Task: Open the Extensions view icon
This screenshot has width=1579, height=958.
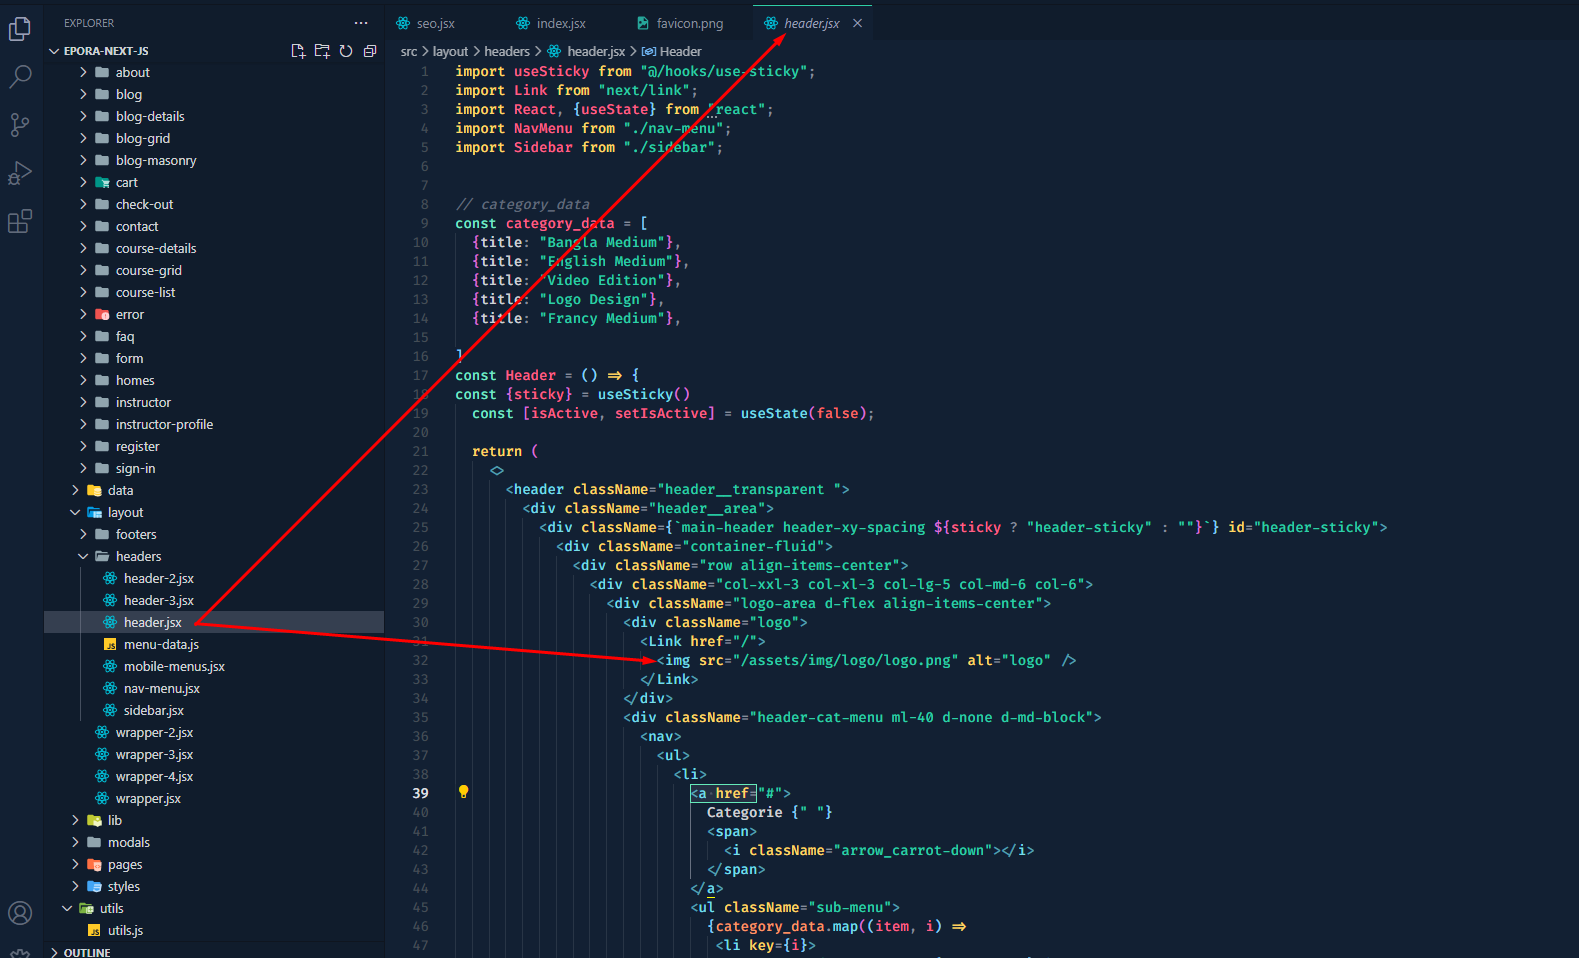Action: (20, 221)
